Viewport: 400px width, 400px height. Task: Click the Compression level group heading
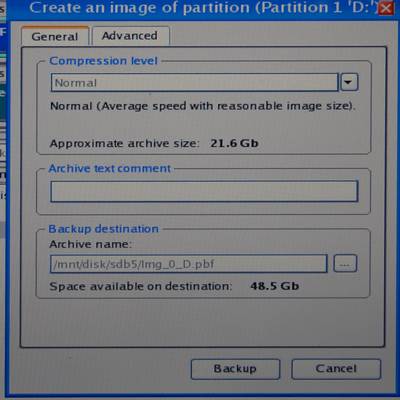pyautogui.click(x=103, y=61)
